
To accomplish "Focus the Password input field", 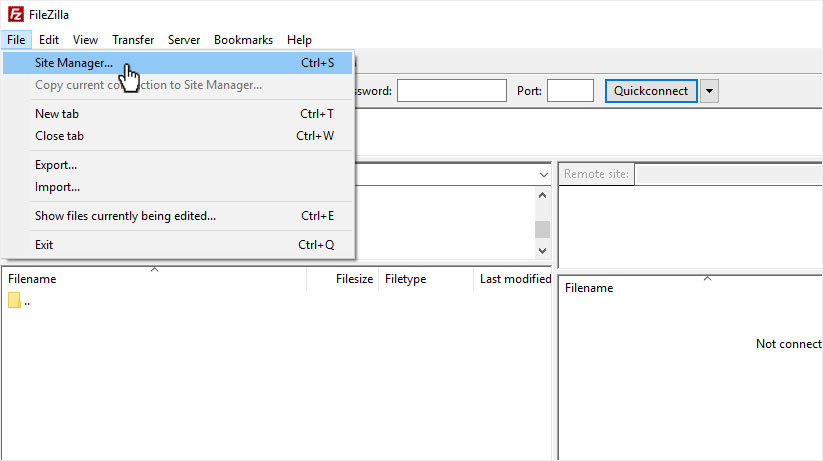I will pos(451,91).
